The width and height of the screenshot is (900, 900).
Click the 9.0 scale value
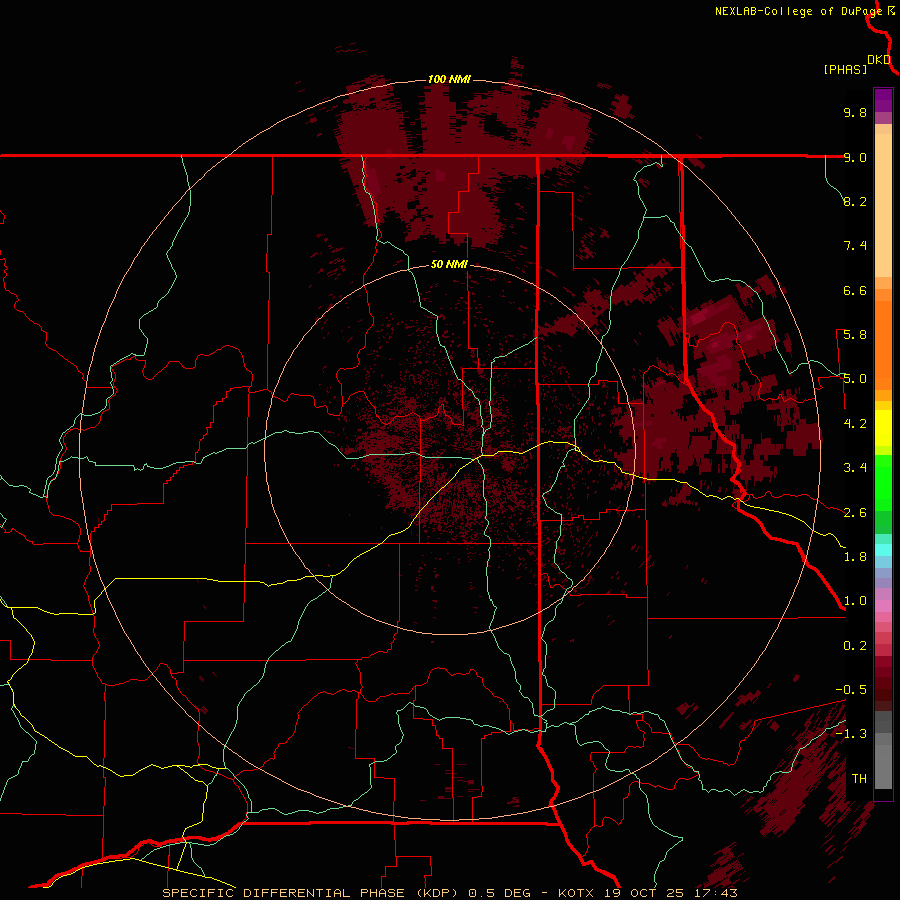(x=855, y=157)
